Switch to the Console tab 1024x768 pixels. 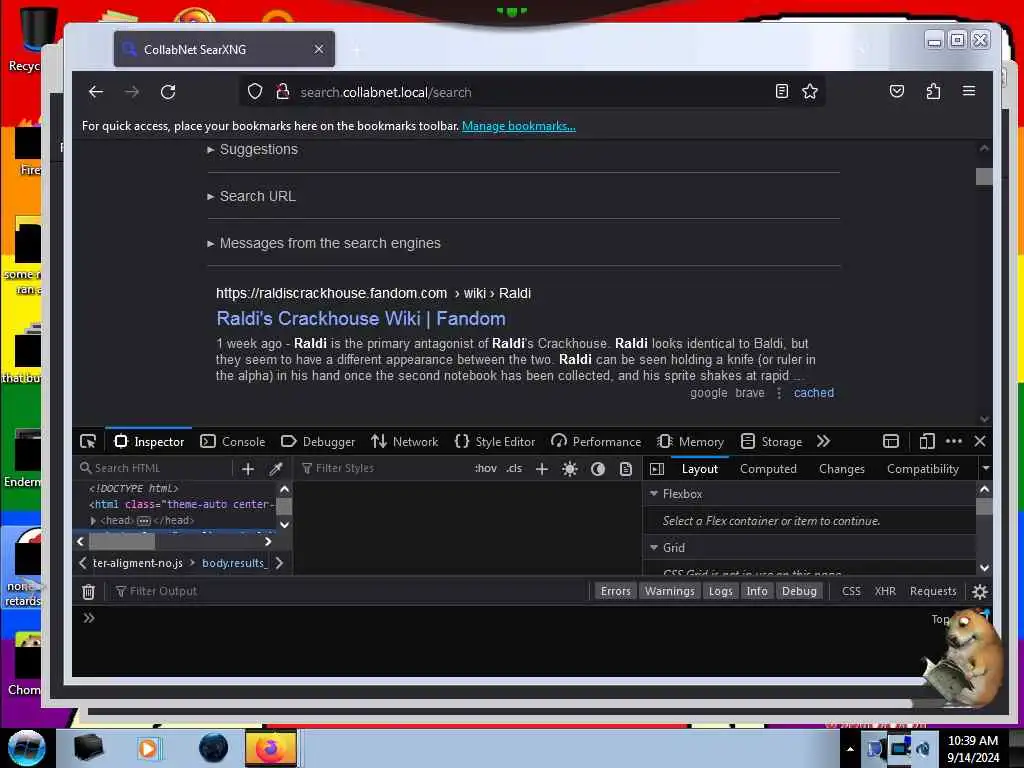click(232, 441)
